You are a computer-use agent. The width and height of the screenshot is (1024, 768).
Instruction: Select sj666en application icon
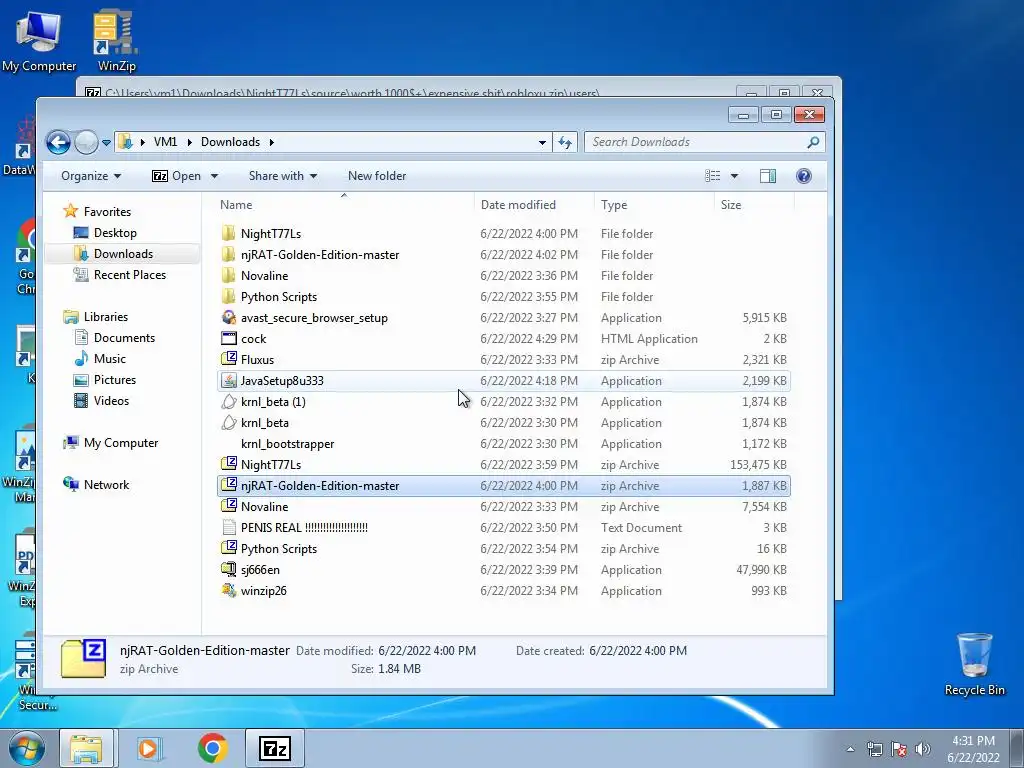tap(229, 569)
